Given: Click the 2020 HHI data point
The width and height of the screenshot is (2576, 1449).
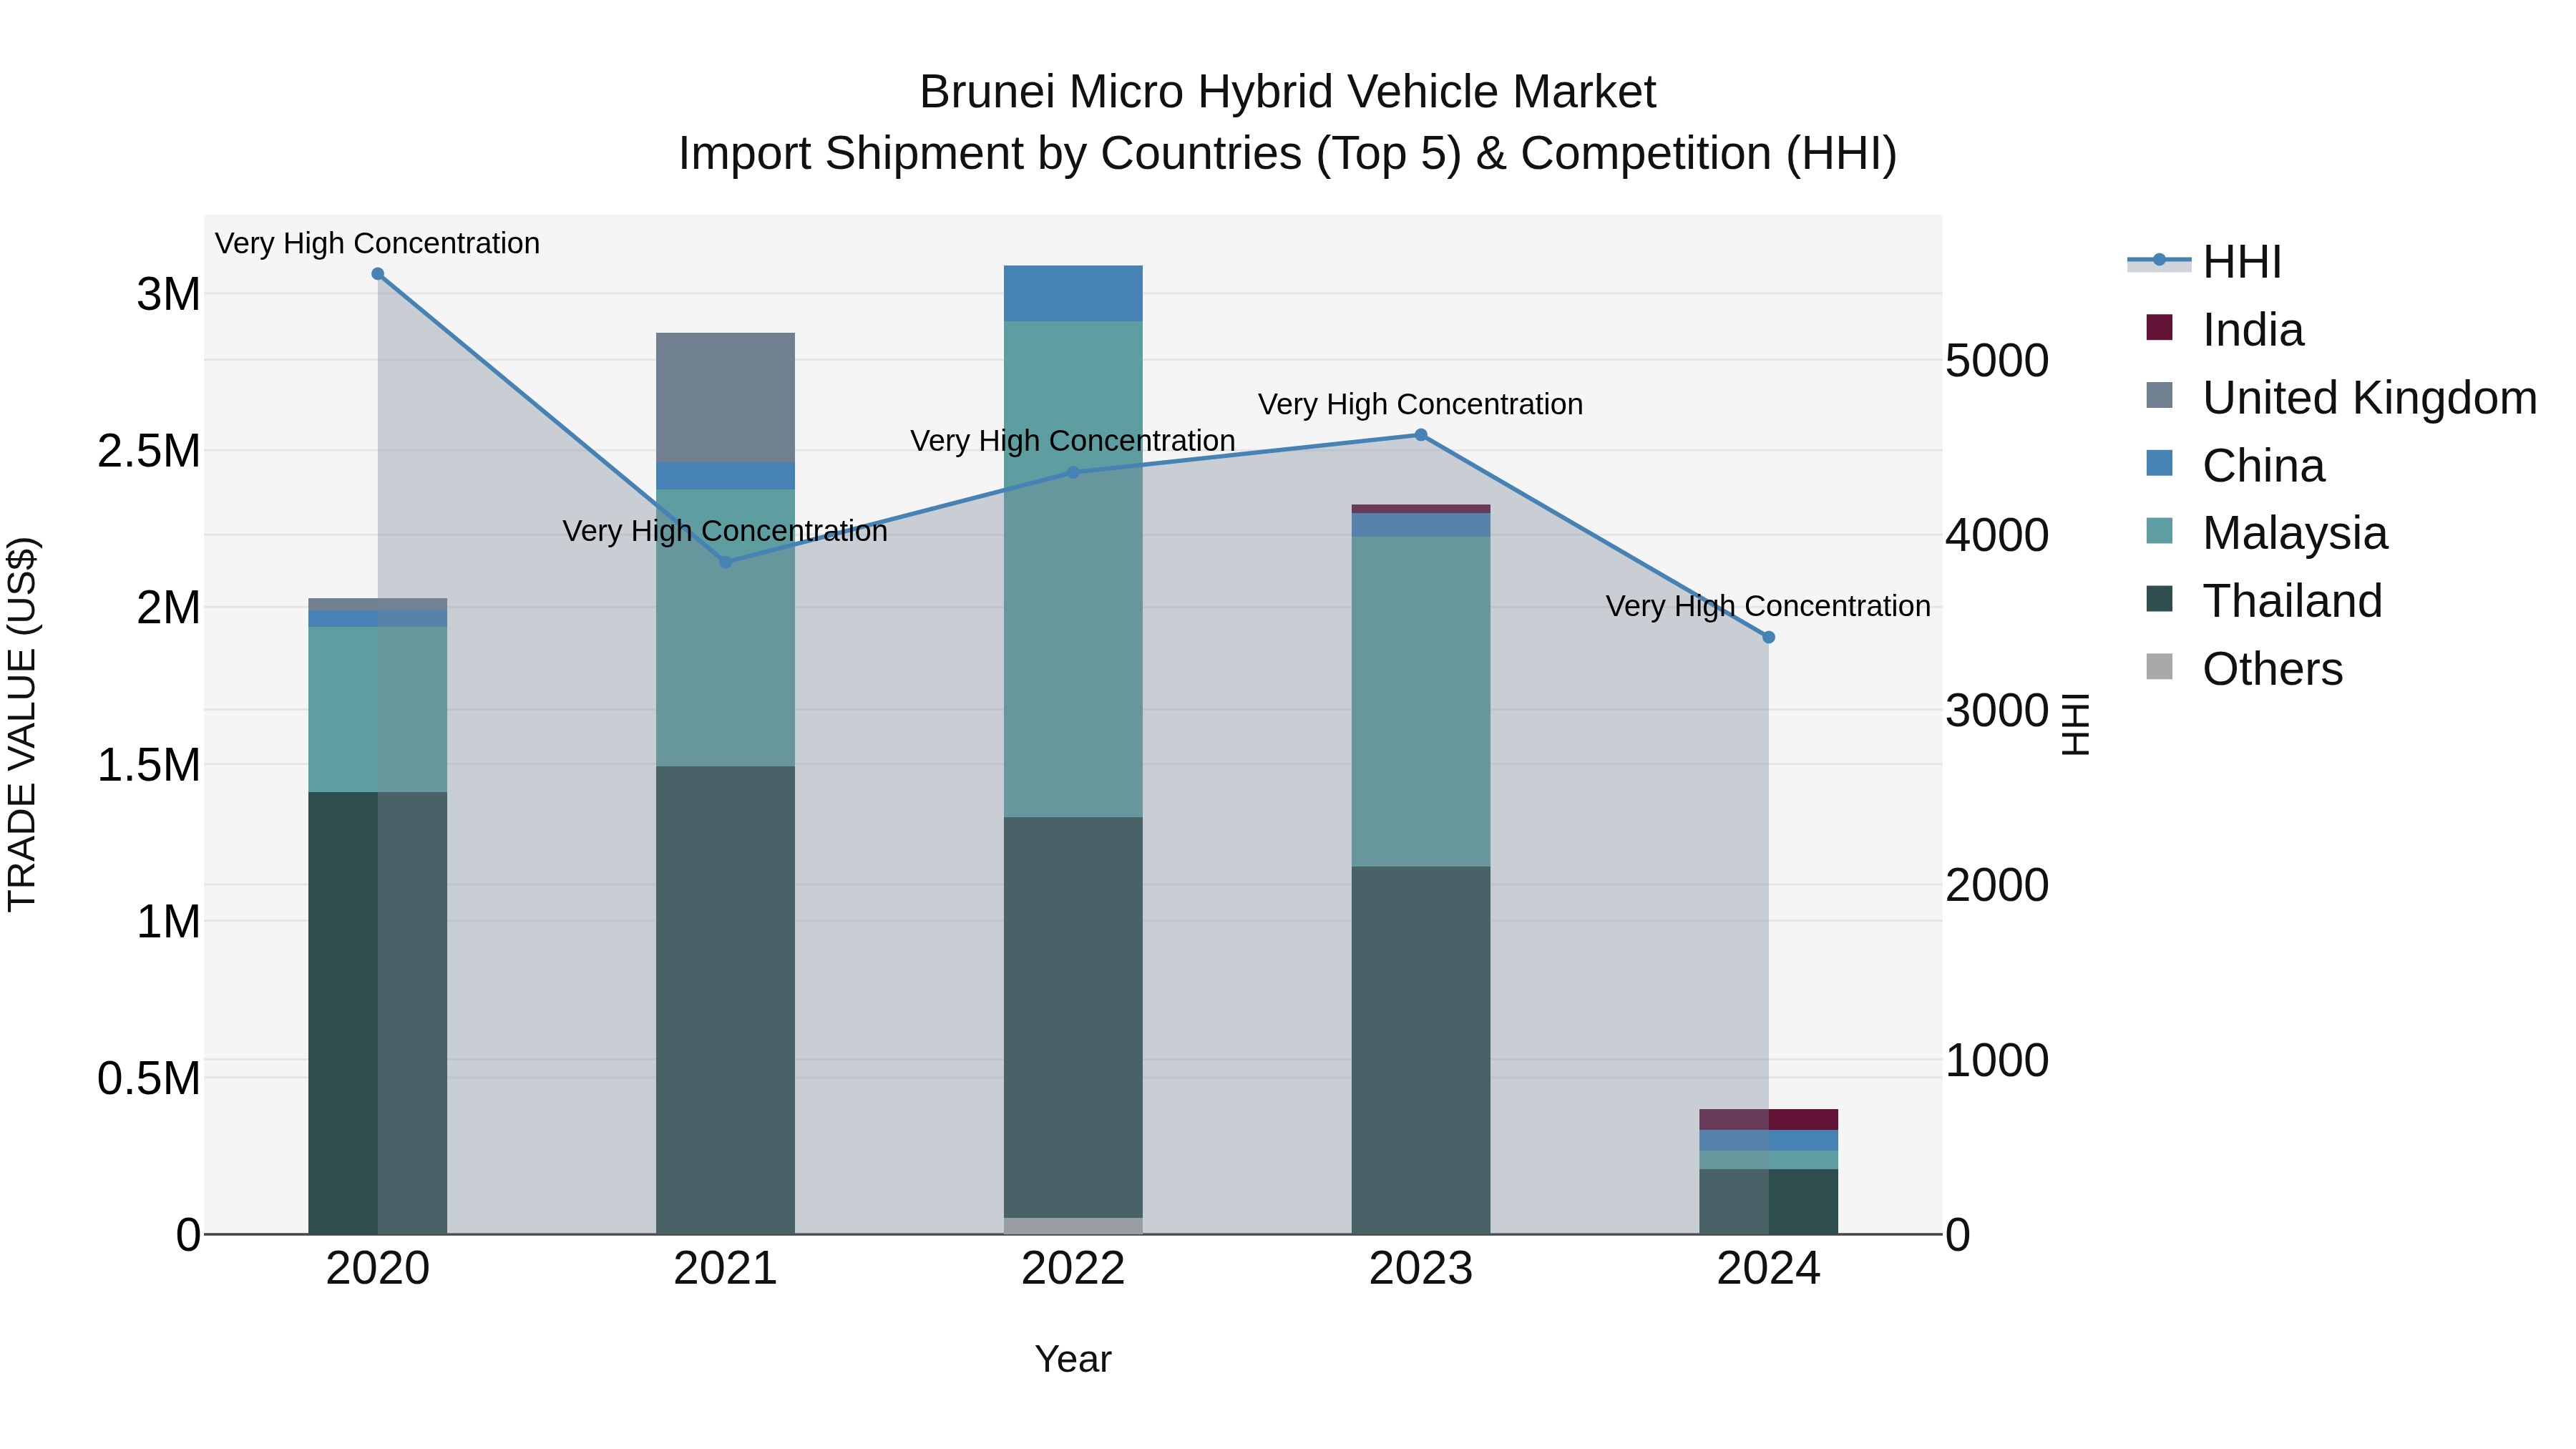Looking at the screenshot, I should tap(378, 274).
